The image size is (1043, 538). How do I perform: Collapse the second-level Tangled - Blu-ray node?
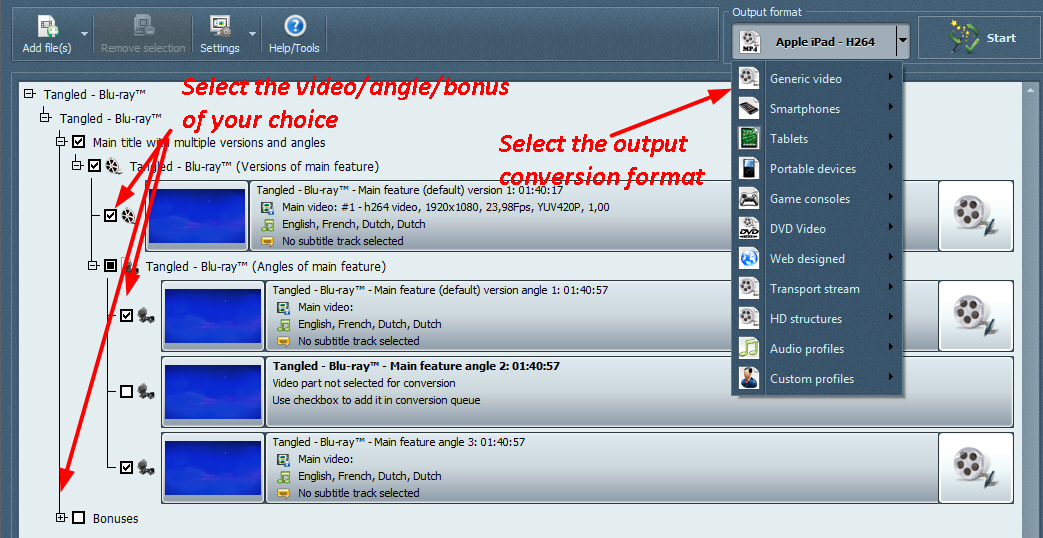click(45, 118)
